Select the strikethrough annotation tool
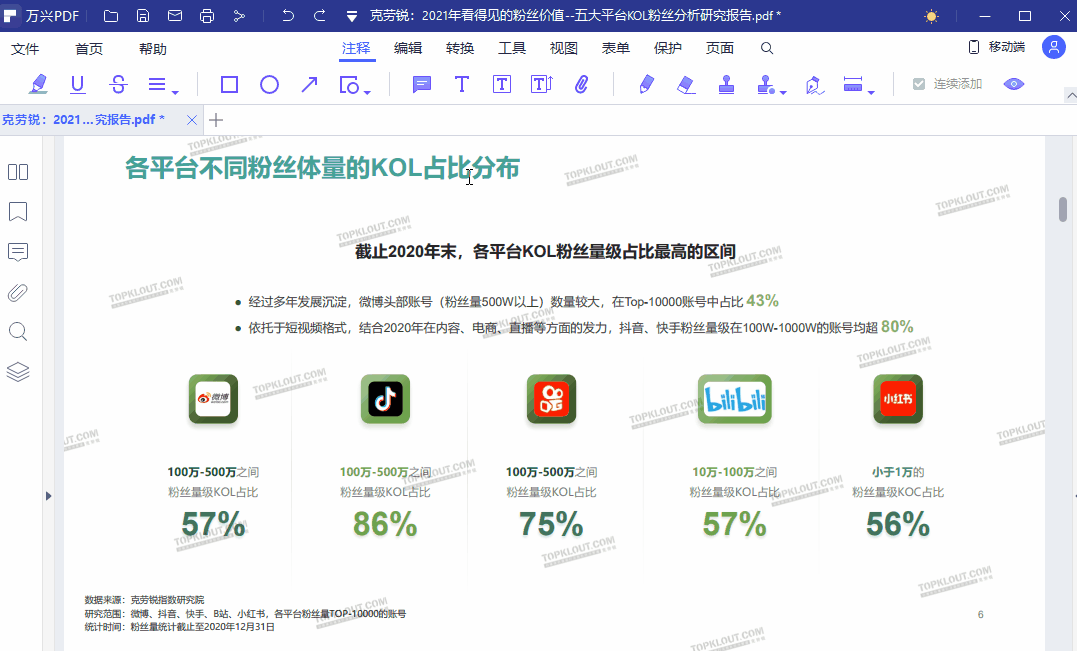Screen dimensions: 1077x651 click(118, 84)
